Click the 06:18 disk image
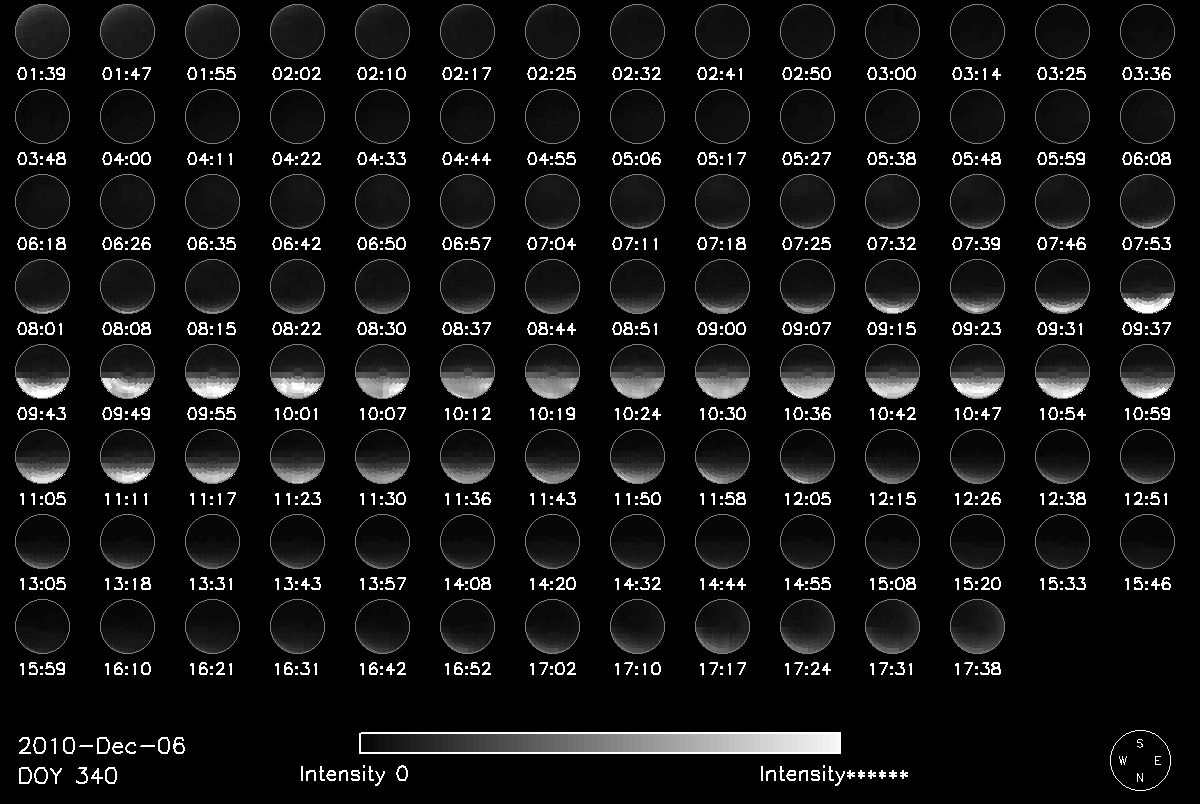This screenshot has width=1200, height=804. [x=43, y=201]
